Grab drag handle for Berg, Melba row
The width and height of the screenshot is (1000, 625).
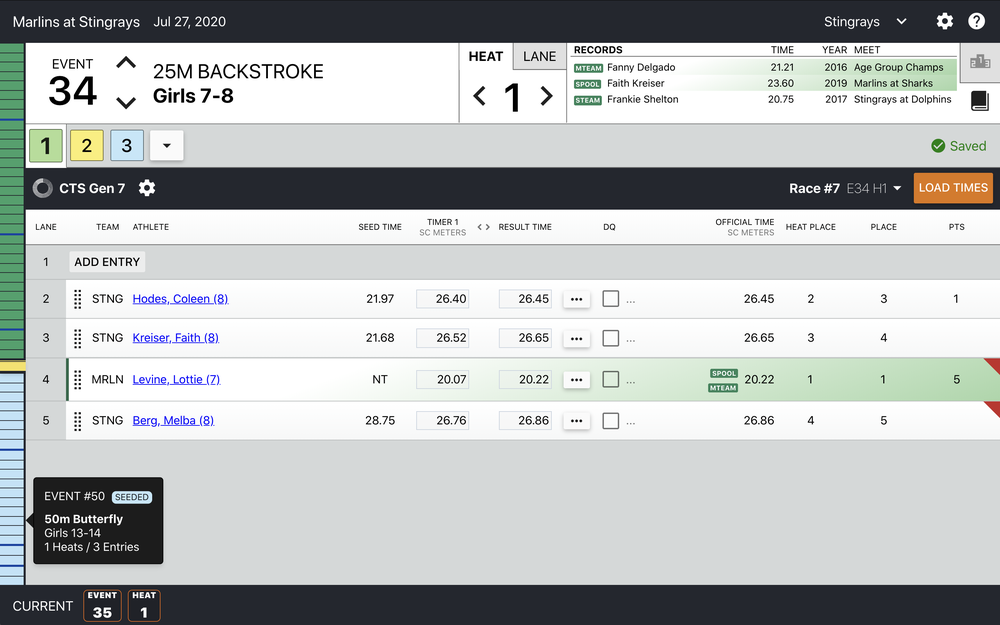click(78, 421)
